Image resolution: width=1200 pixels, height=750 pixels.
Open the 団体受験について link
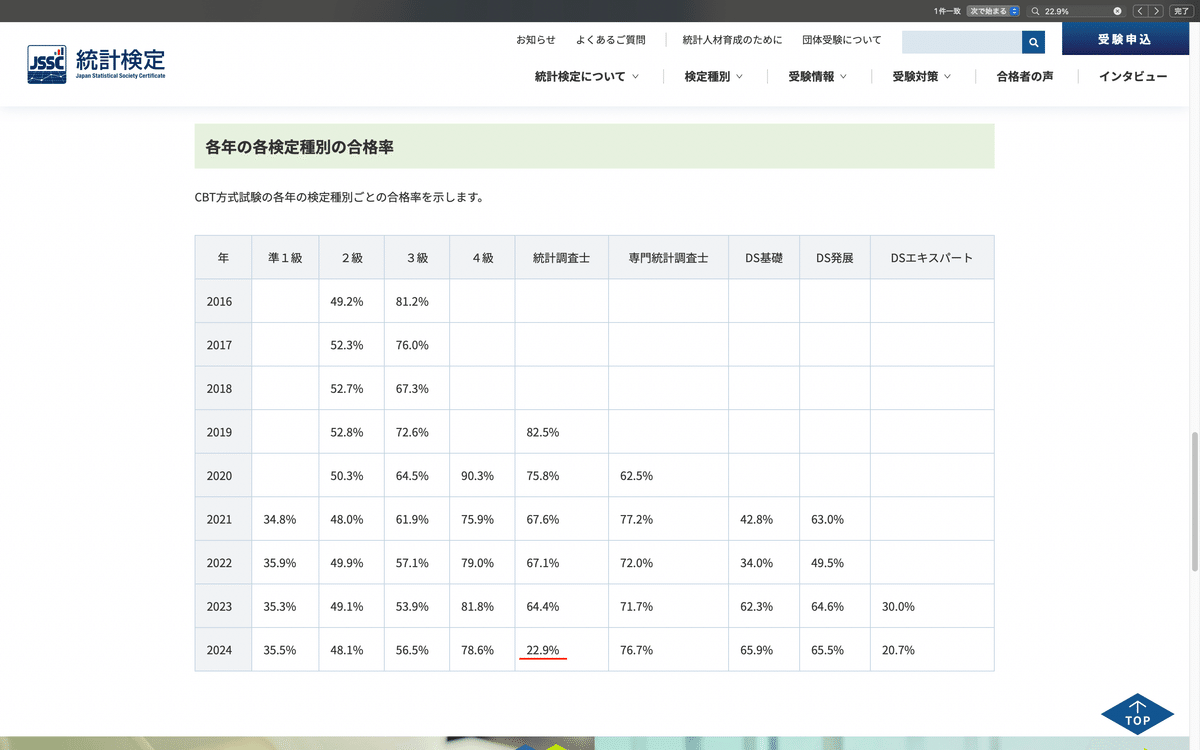(x=842, y=40)
